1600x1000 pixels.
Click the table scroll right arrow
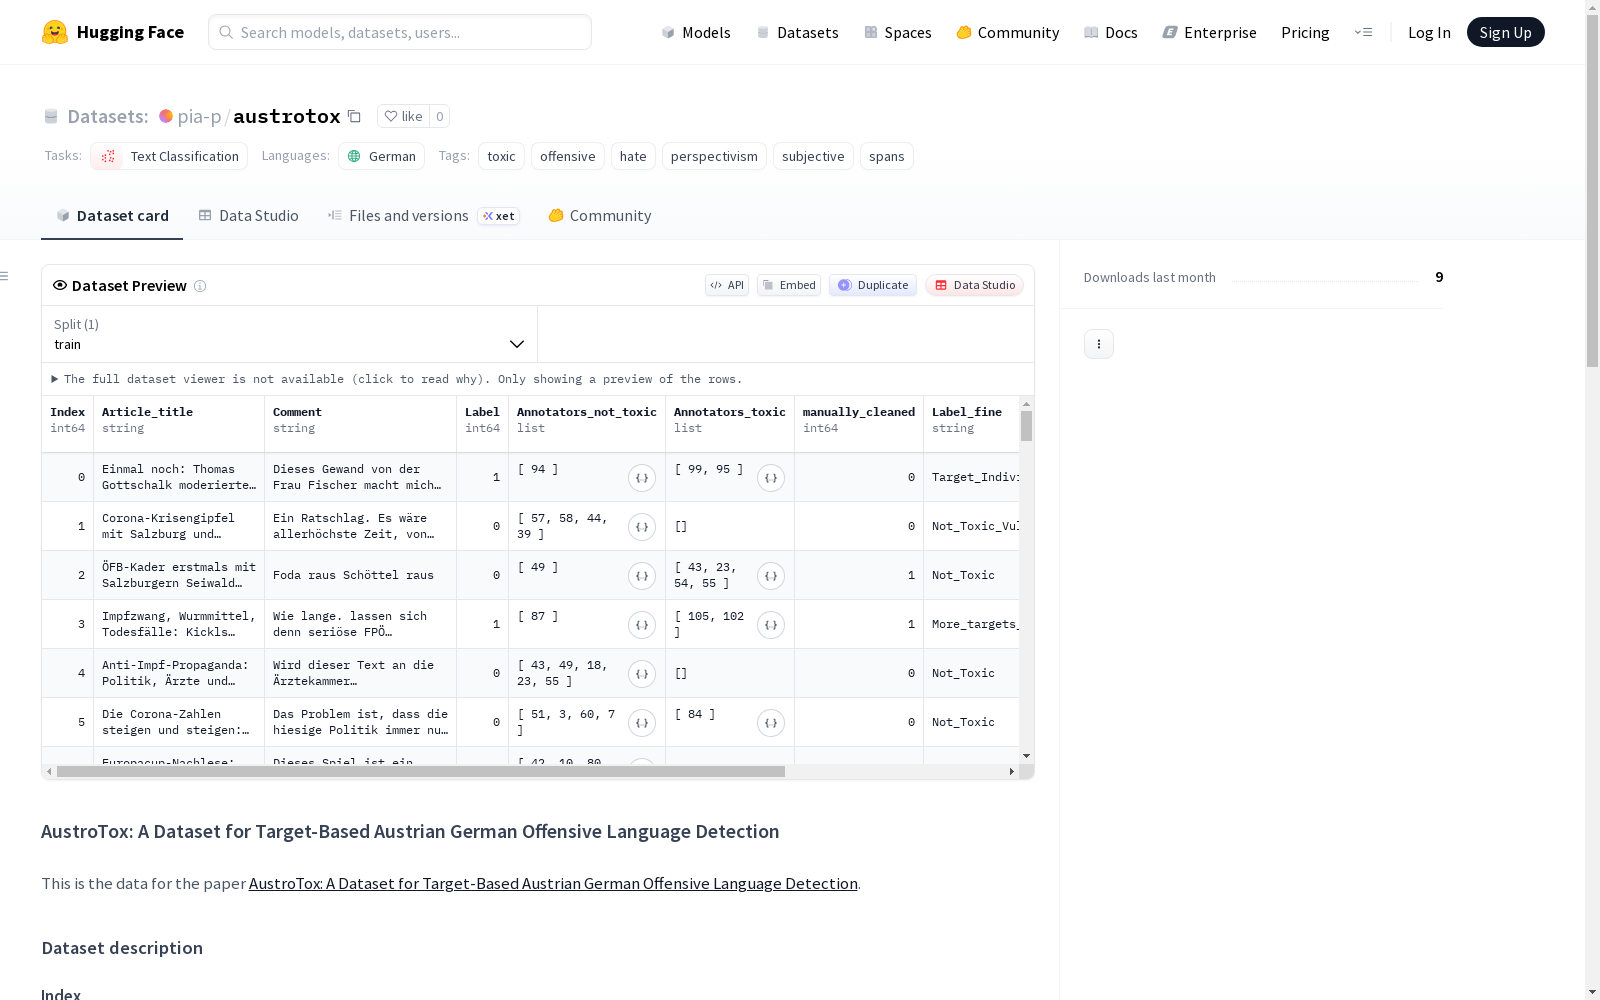point(1012,772)
